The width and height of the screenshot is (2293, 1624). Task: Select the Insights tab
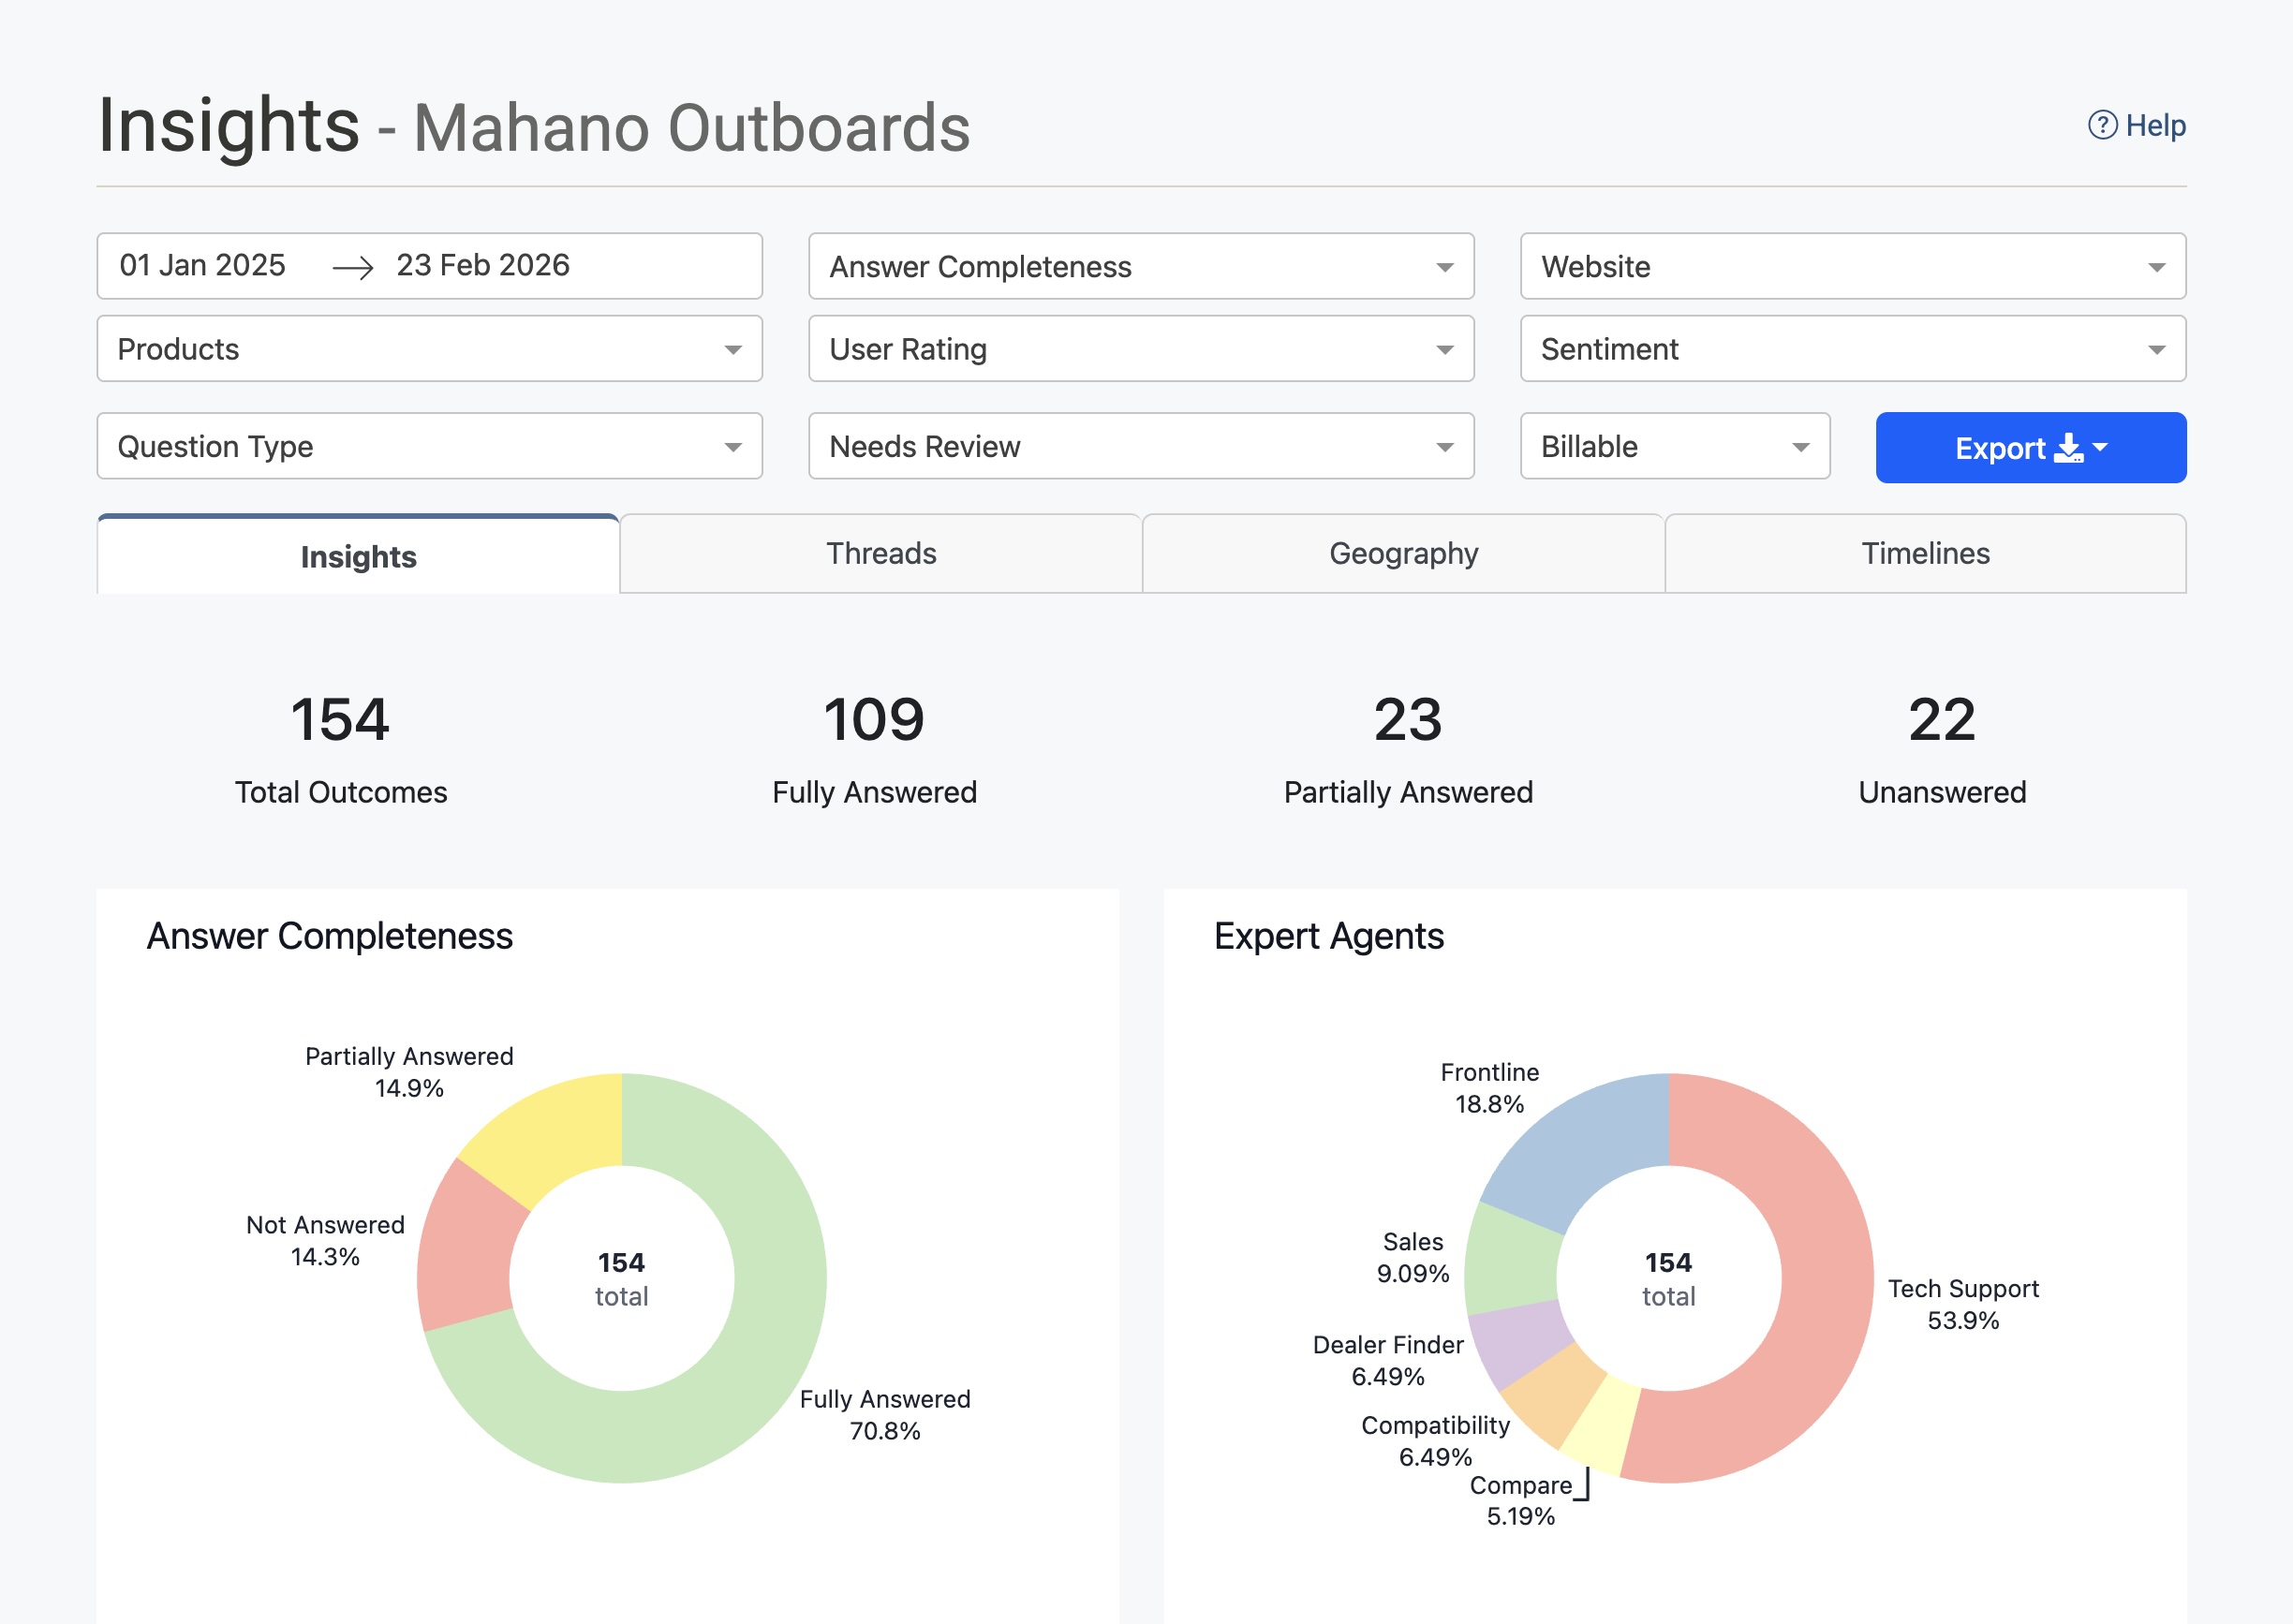[x=358, y=556]
